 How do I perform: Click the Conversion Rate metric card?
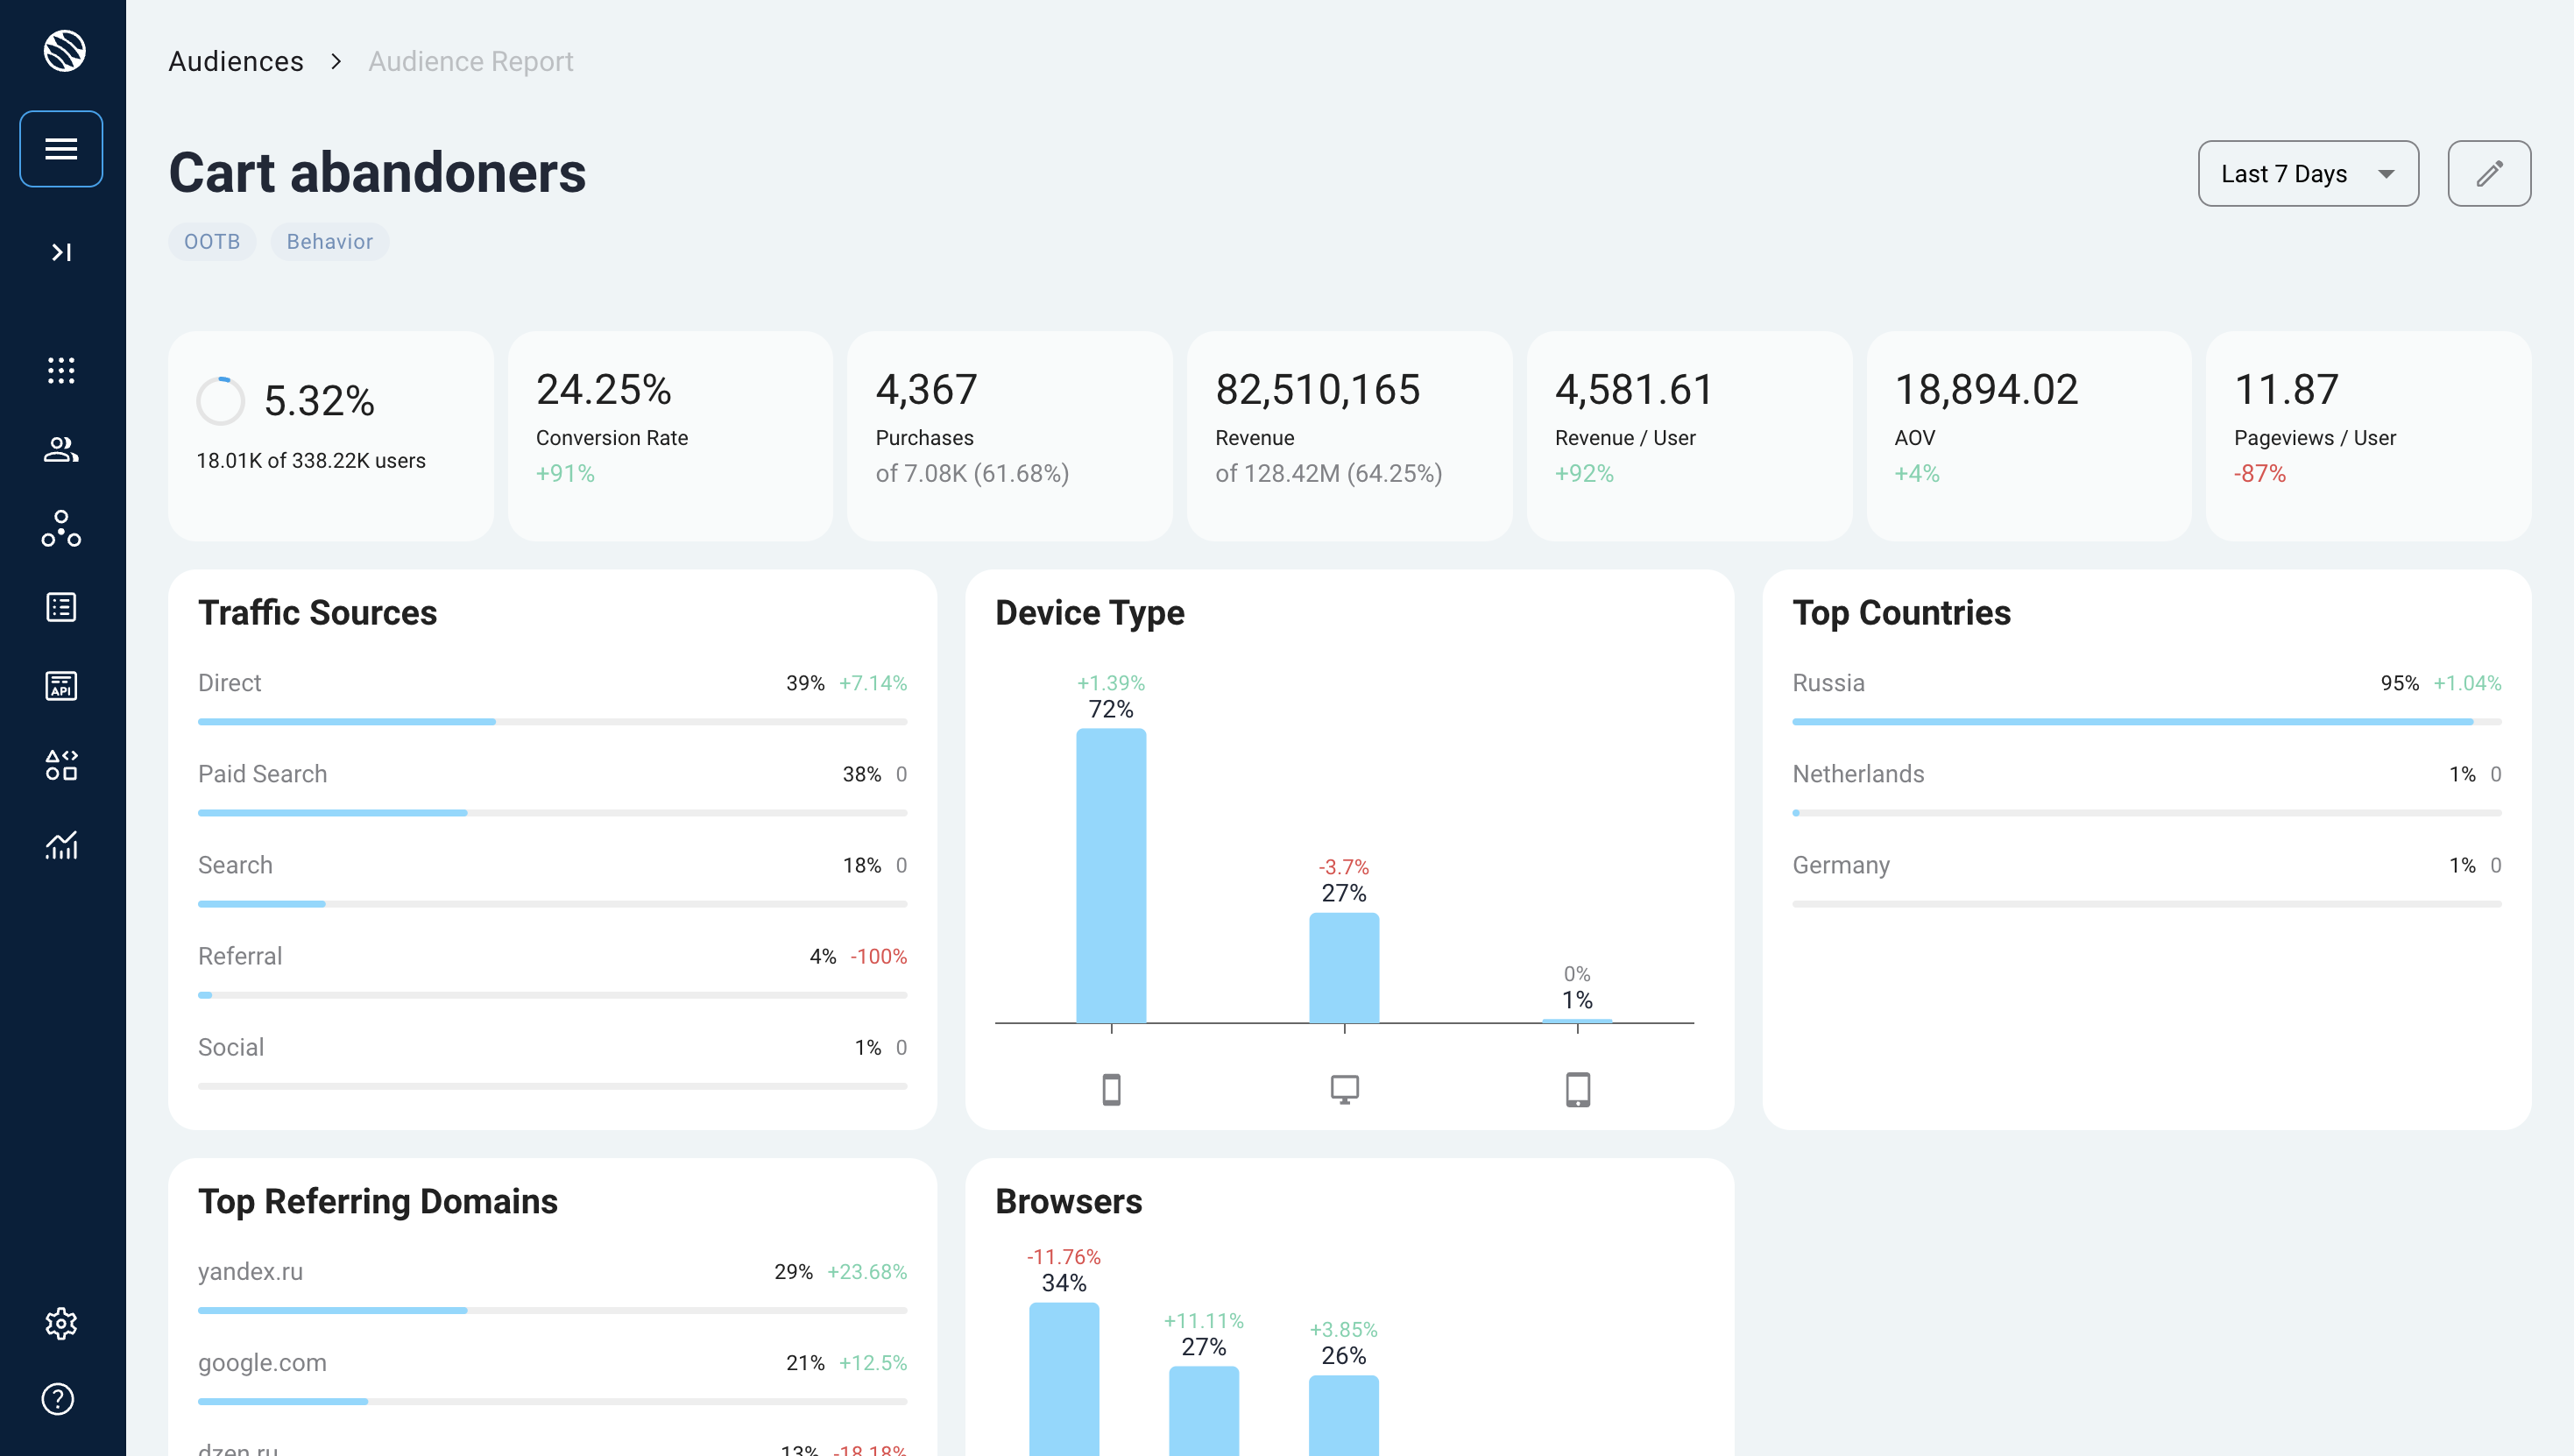coord(670,436)
